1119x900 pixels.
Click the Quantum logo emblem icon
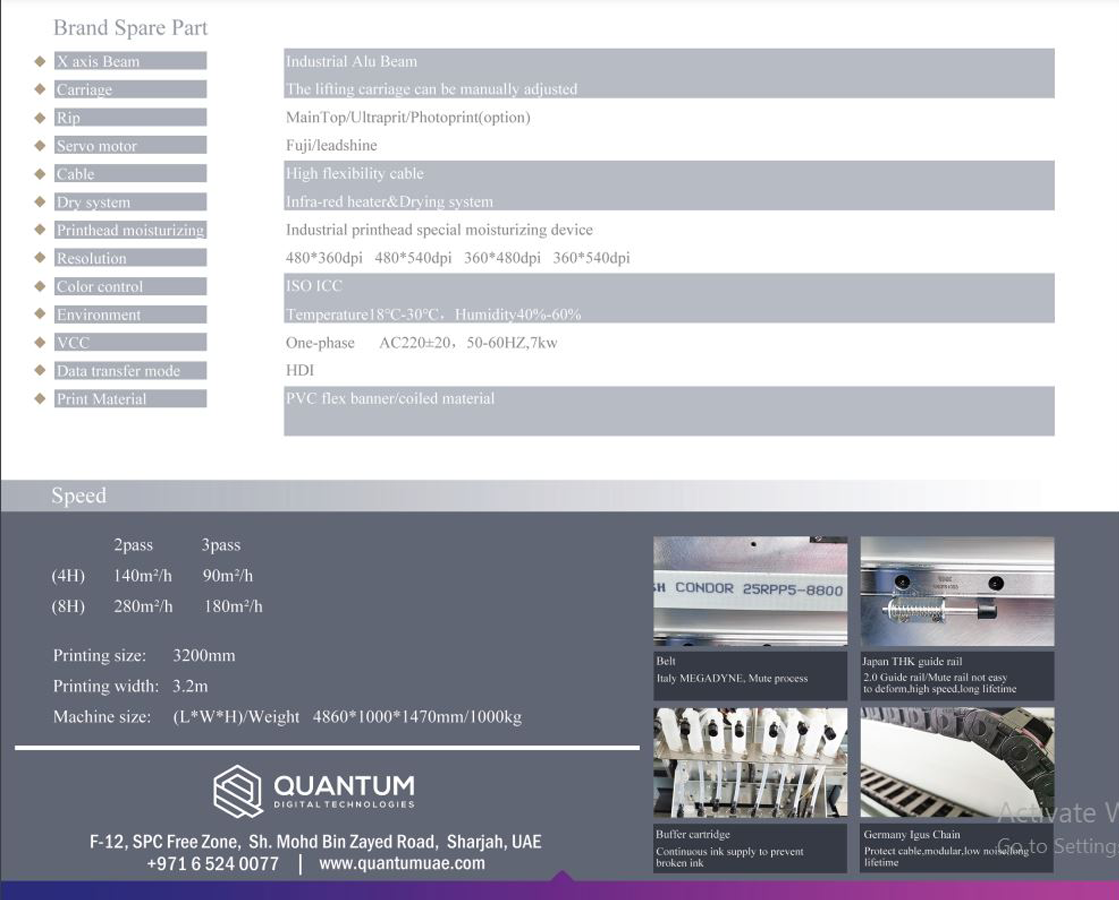coord(238,791)
